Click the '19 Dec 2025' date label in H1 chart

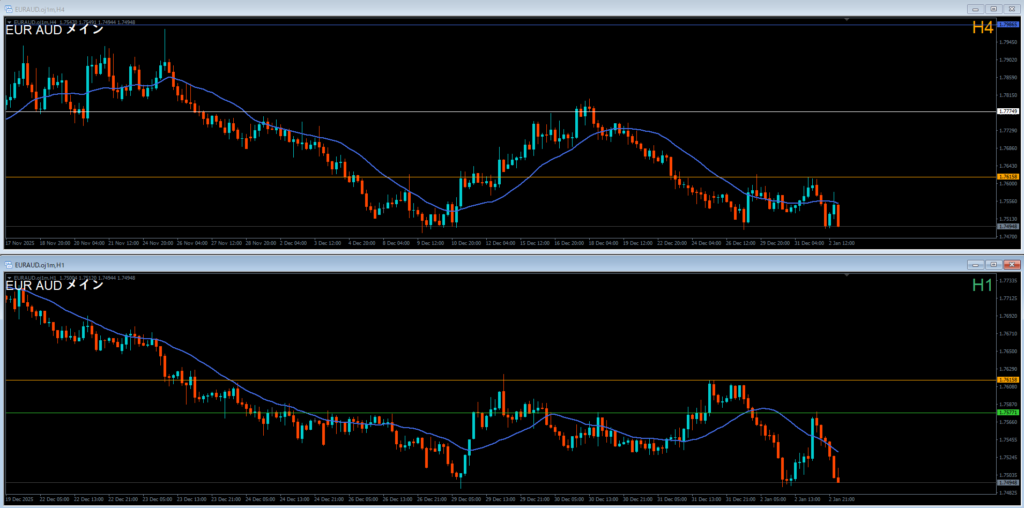(18, 500)
